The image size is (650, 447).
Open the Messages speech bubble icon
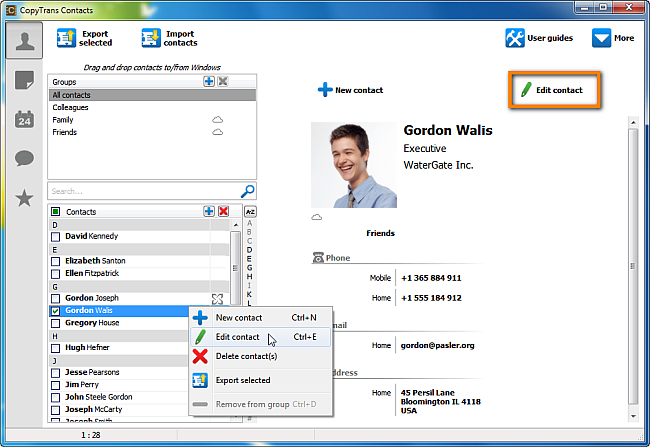pos(24,158)
